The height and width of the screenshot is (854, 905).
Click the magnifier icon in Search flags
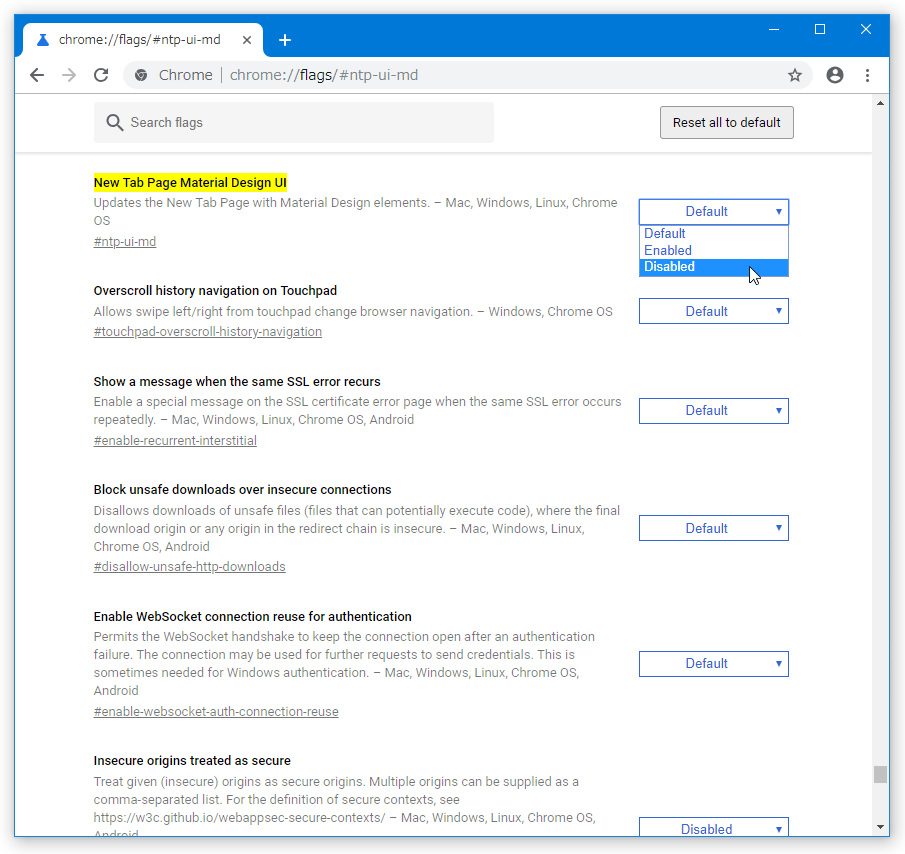pyautogui.click(x=114, y=122)
